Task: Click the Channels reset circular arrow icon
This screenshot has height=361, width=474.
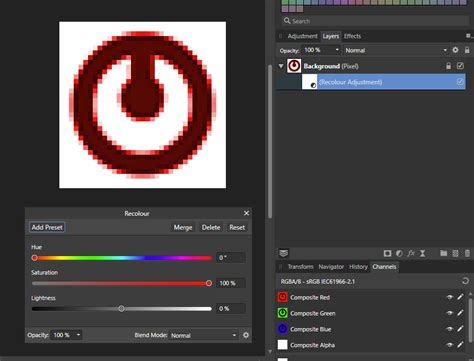Action: click(465, 281)
